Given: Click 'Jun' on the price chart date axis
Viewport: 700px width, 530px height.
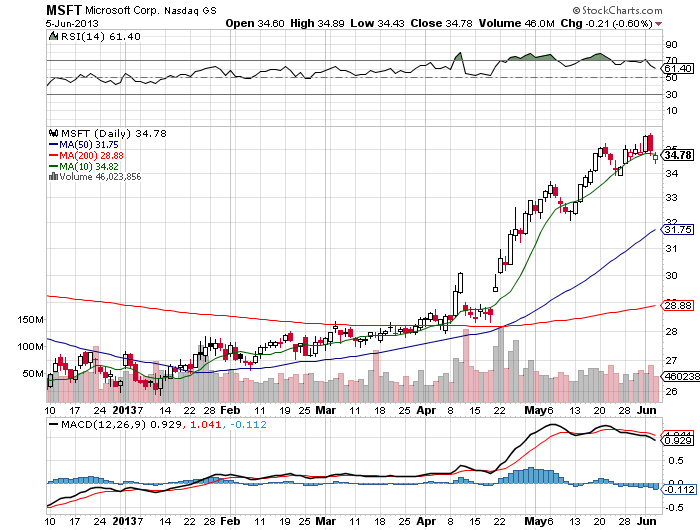Looking at the screenshot, I should click(x=647, y=410).
